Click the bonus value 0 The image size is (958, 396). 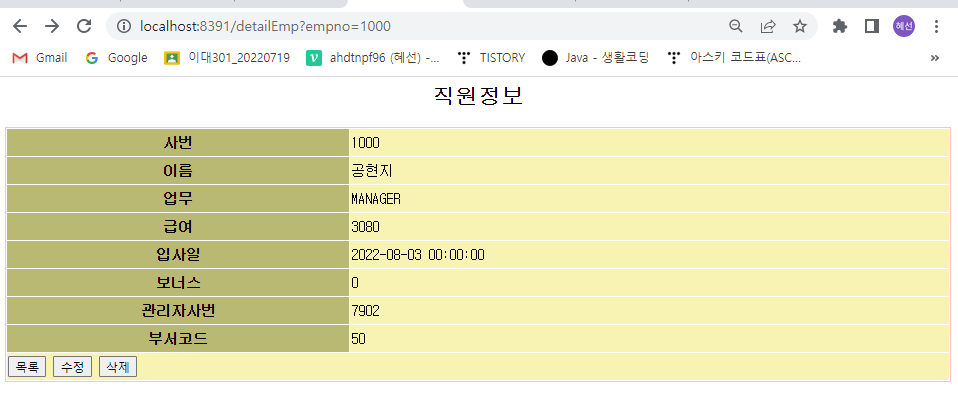tap(355, 283)
